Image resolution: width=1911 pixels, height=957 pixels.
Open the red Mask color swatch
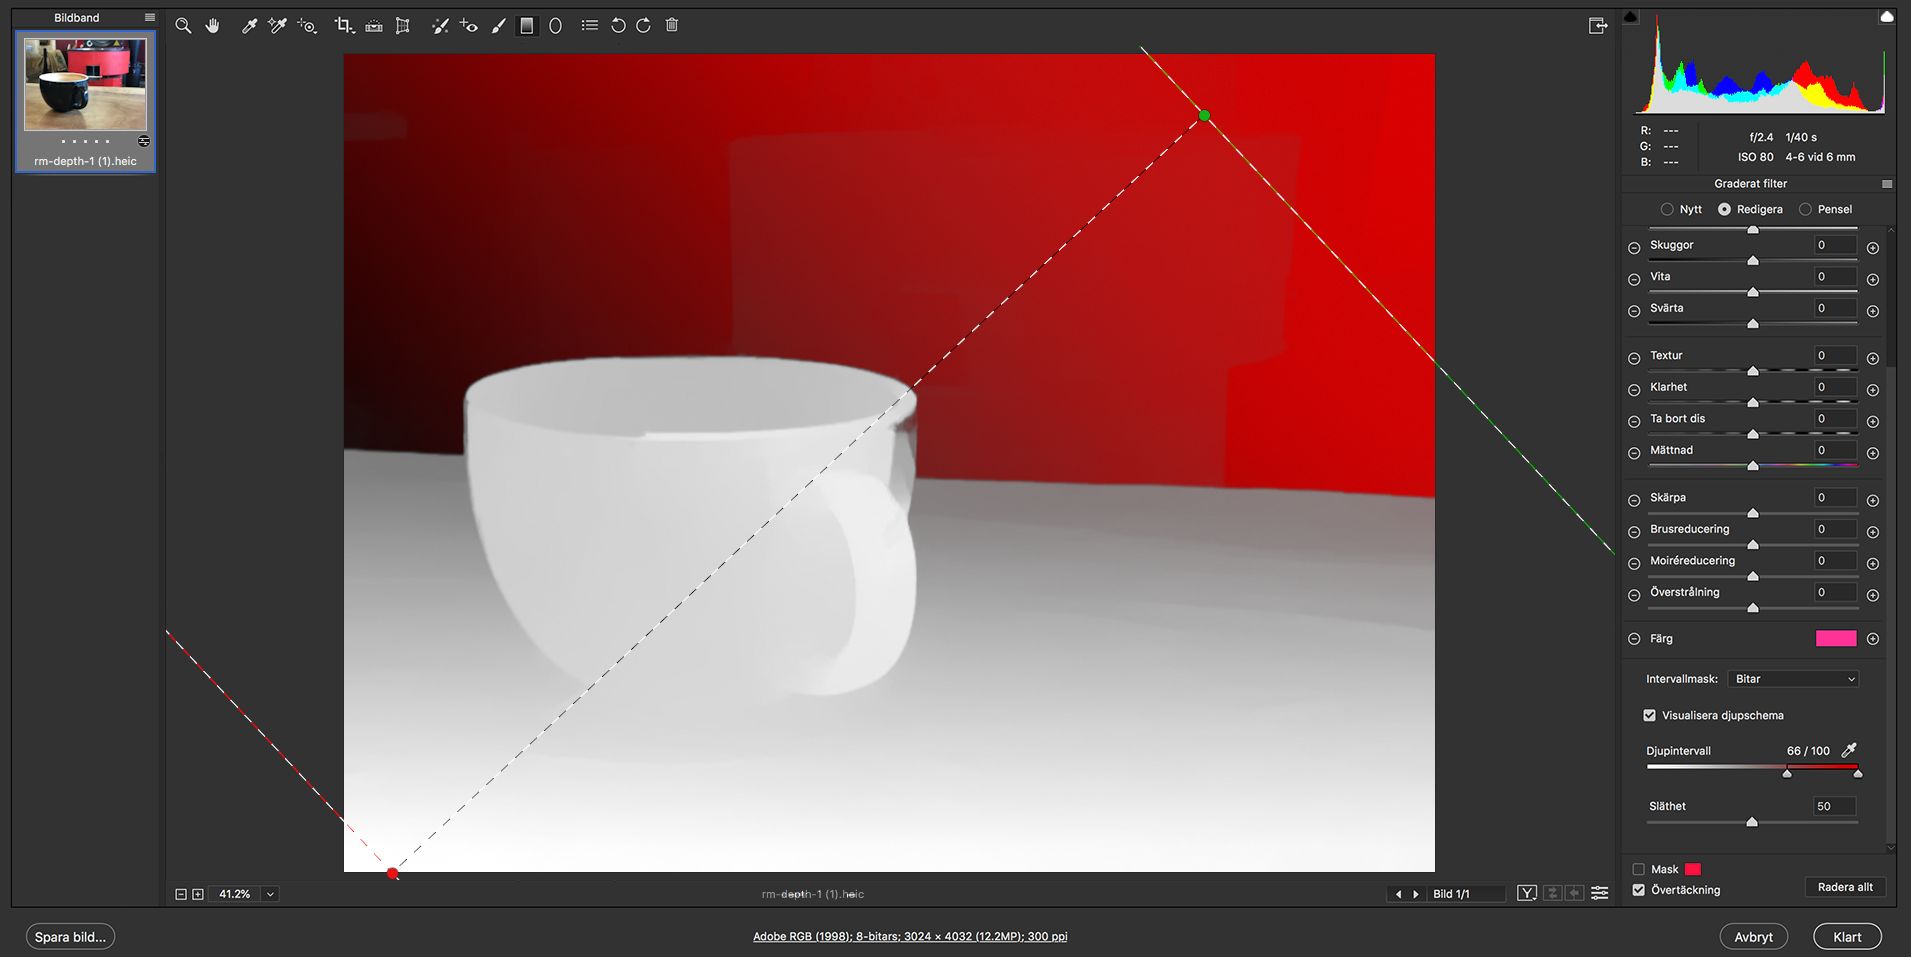(x=1693, y=869)
